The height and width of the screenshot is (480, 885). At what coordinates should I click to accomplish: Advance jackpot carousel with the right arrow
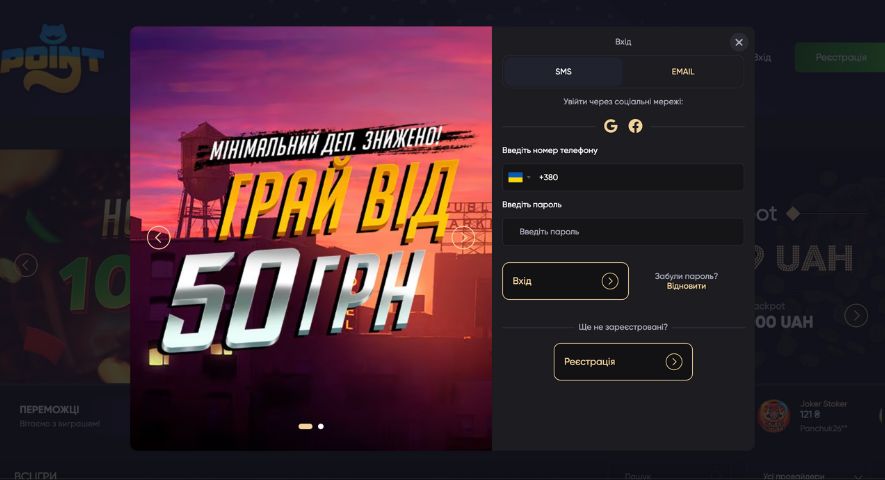click(x=856, y=315)
